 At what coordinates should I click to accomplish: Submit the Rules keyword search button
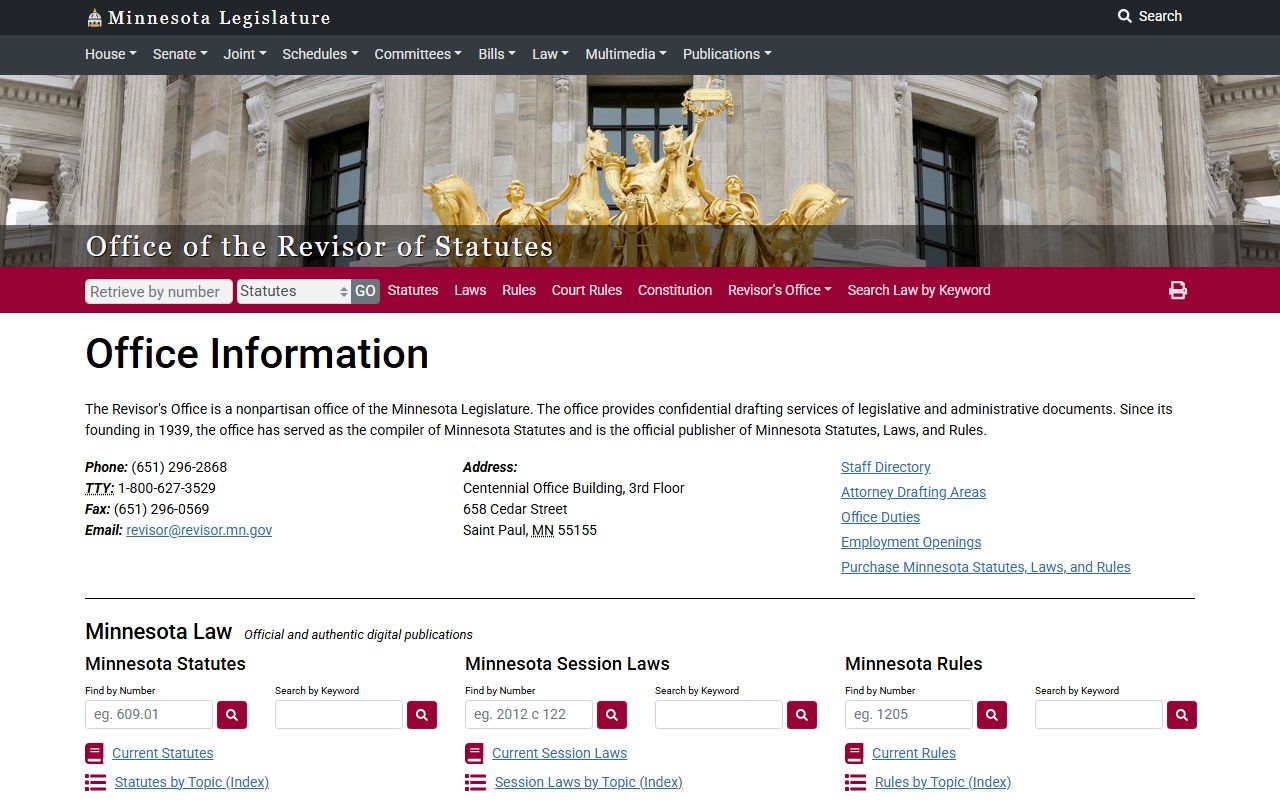[x=1182, y=715]
